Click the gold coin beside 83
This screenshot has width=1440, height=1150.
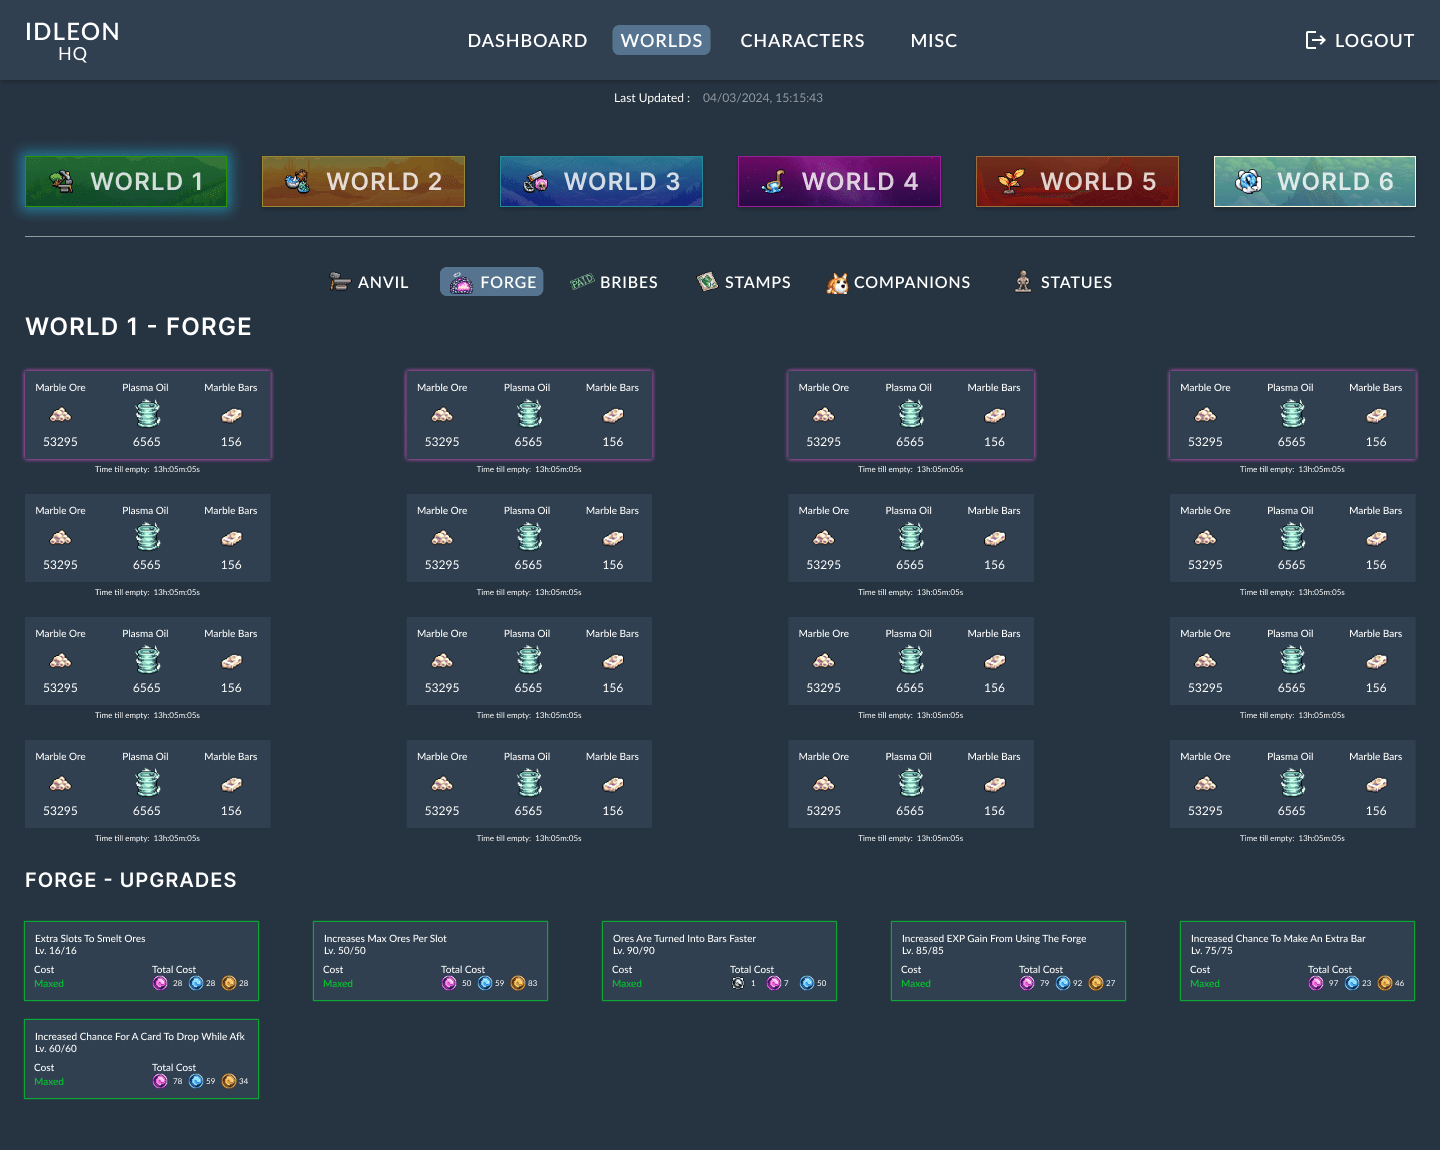point(518,983)
